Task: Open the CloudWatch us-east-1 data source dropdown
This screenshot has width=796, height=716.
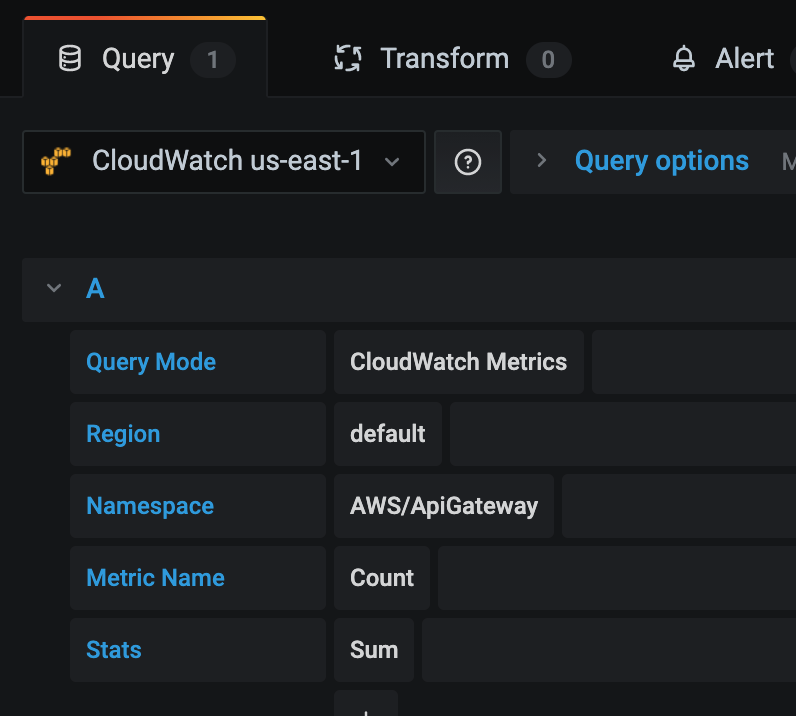Action: click(x=224, y=161)
